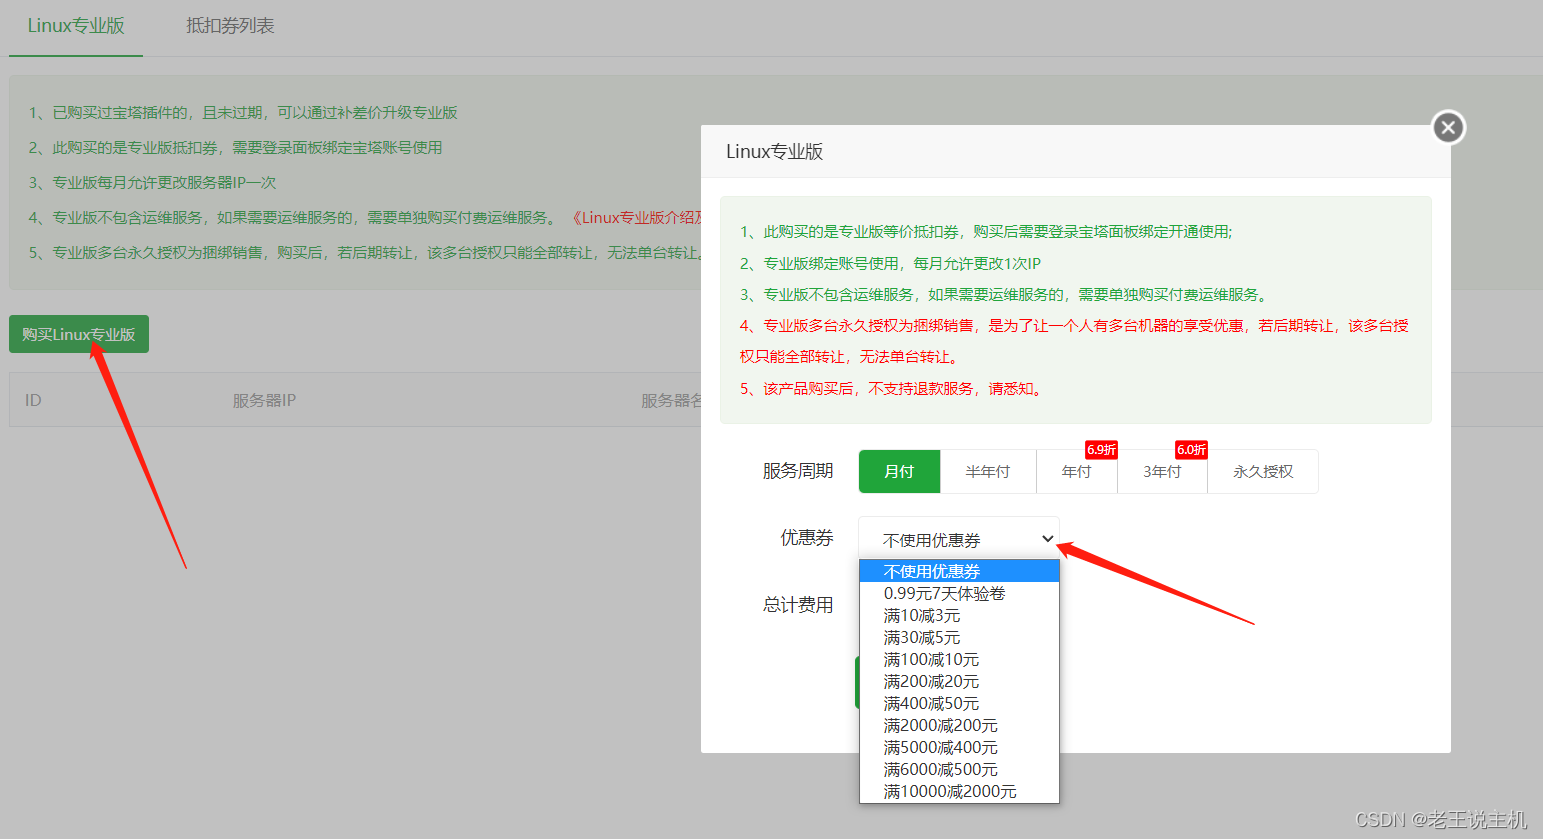Image resolution: width=1543 pixels, height=839 pixels.
Task: Choose 0.99元7天体验卷 coupon option
Action: [x=959, y=593]
